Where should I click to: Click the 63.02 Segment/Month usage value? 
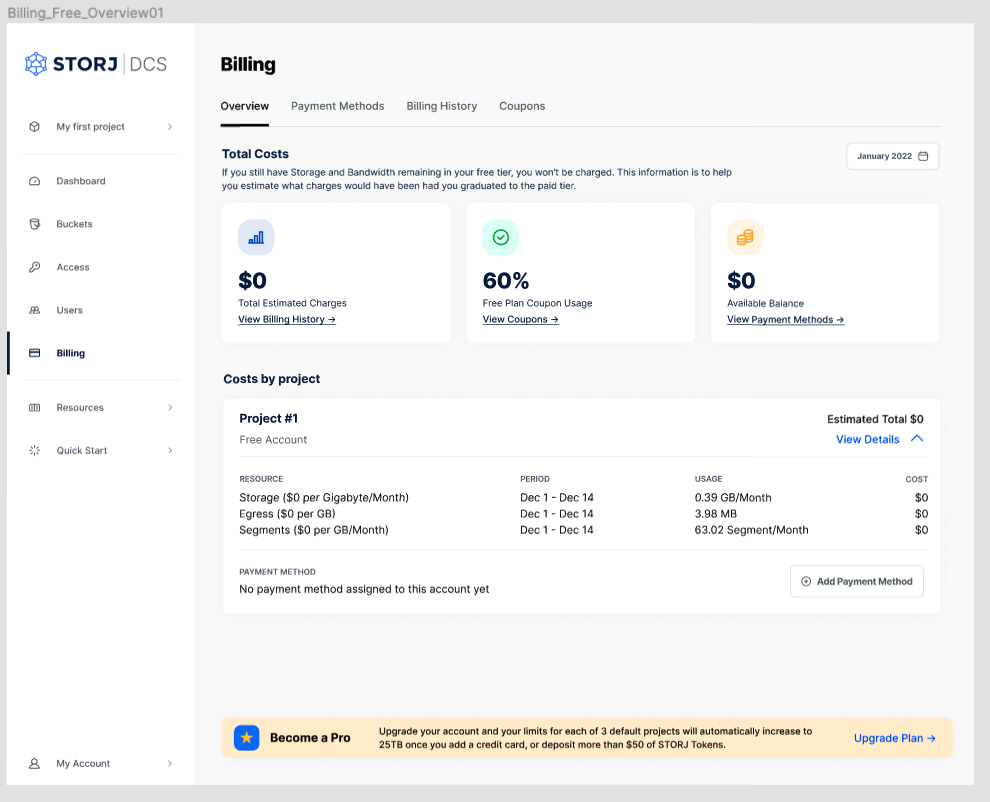click(x=751, y=530)
